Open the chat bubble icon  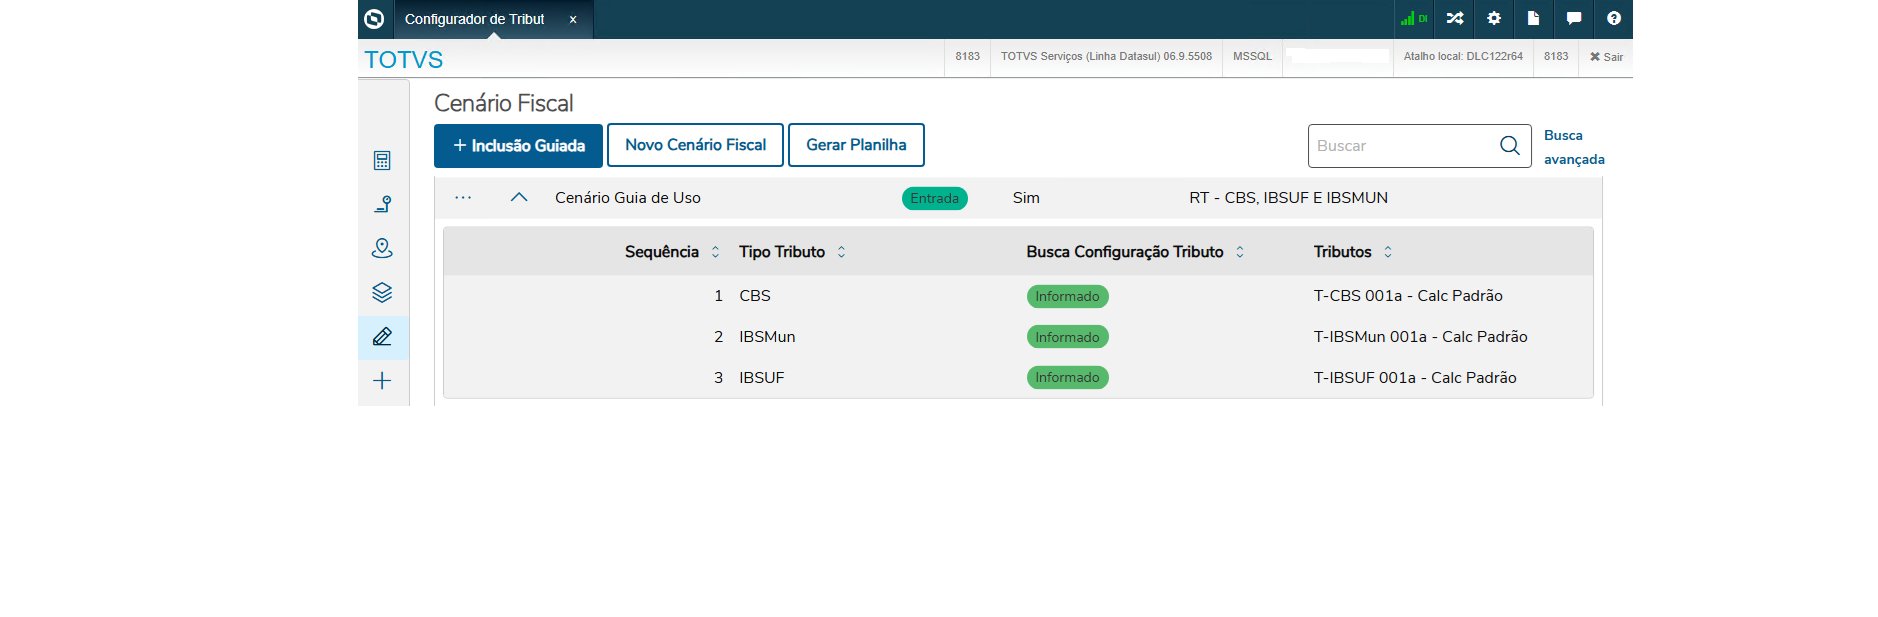(1573, 18)
